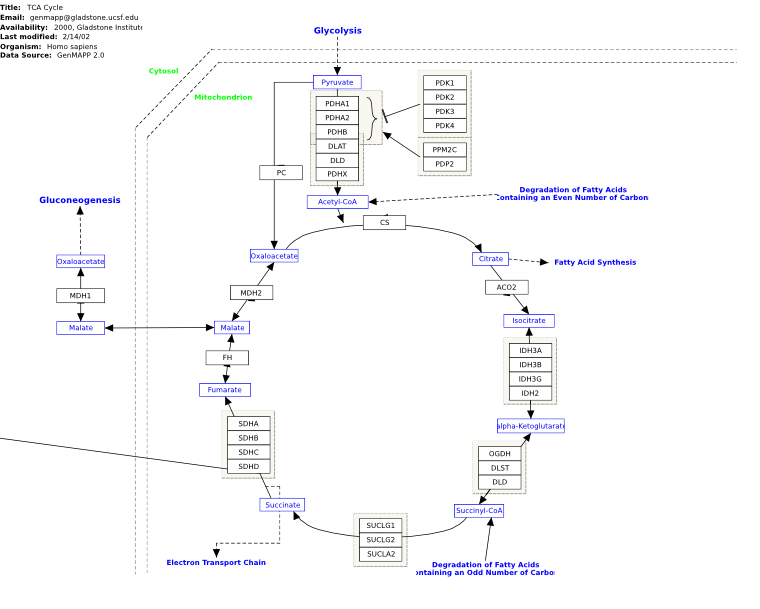Select the Succinate metabolite node
760x609 pixels.
tap(282, 505)
